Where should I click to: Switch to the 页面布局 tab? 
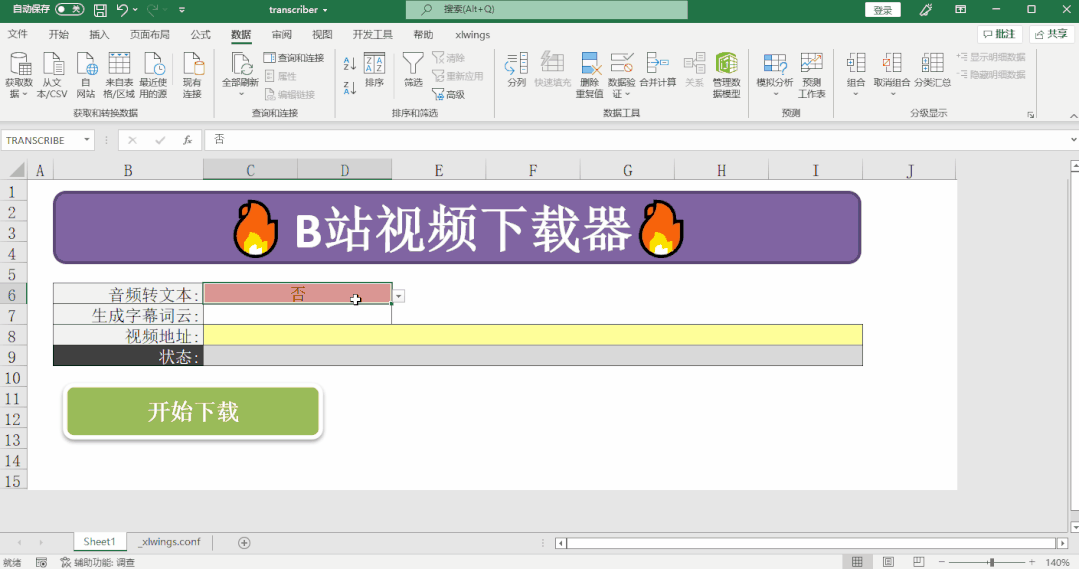149,34
